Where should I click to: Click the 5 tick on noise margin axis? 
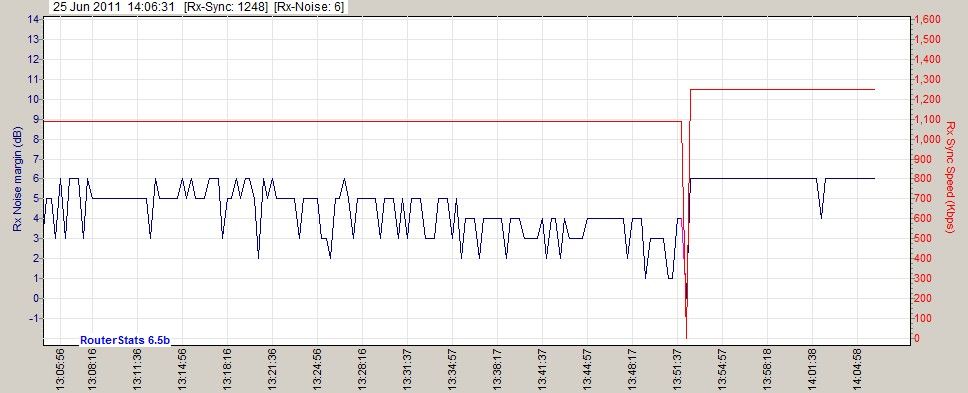tap(36, 199)
